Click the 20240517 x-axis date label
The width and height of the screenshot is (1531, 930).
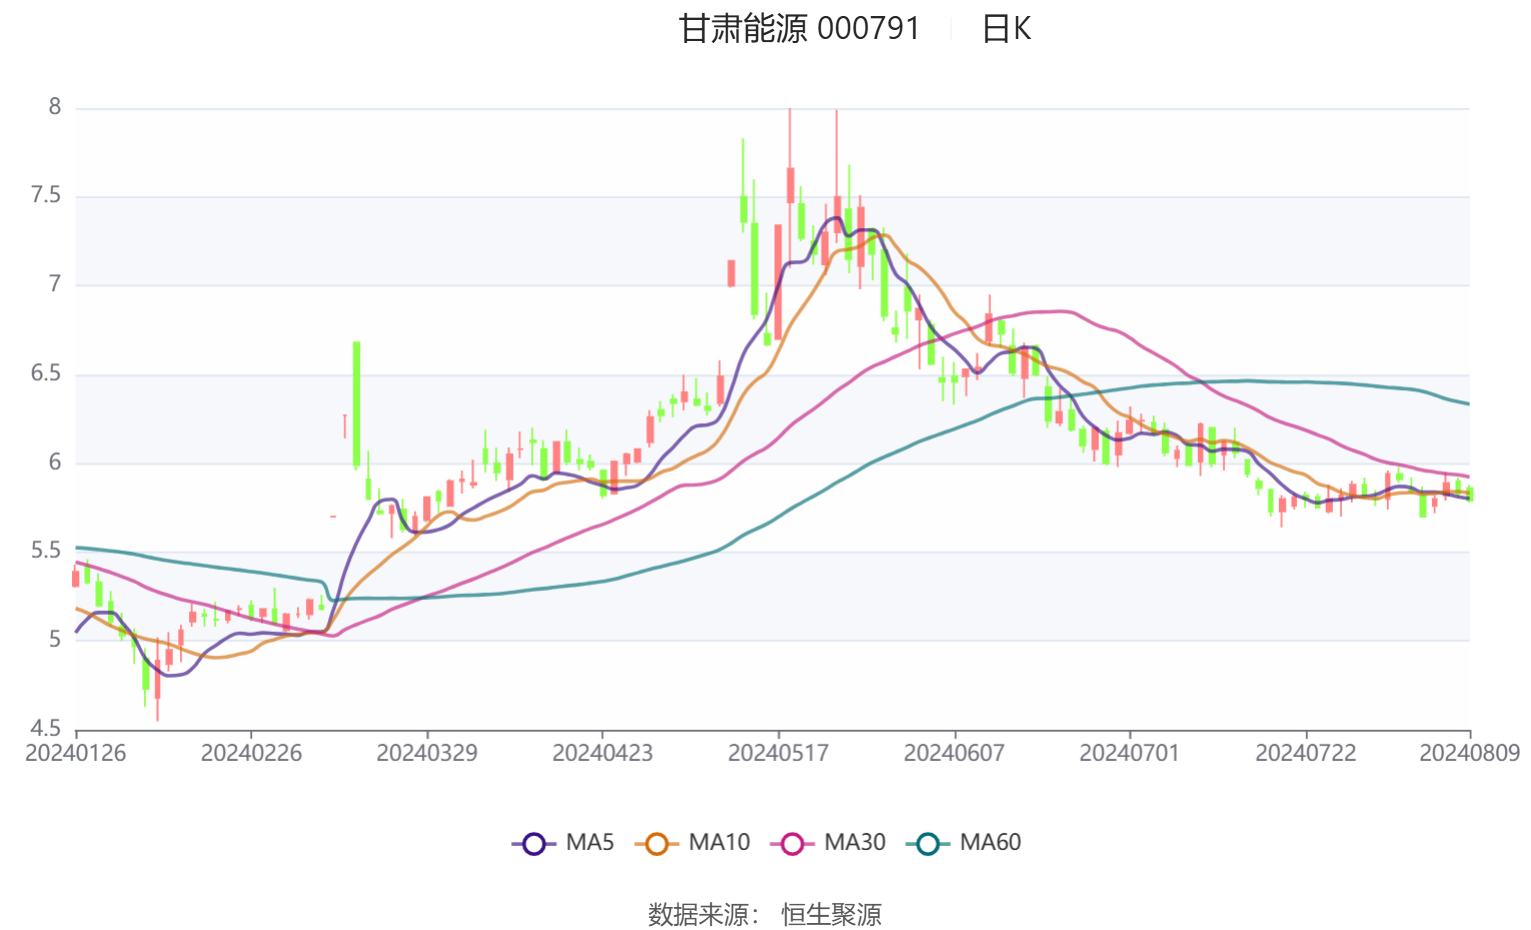click(778, 753)
